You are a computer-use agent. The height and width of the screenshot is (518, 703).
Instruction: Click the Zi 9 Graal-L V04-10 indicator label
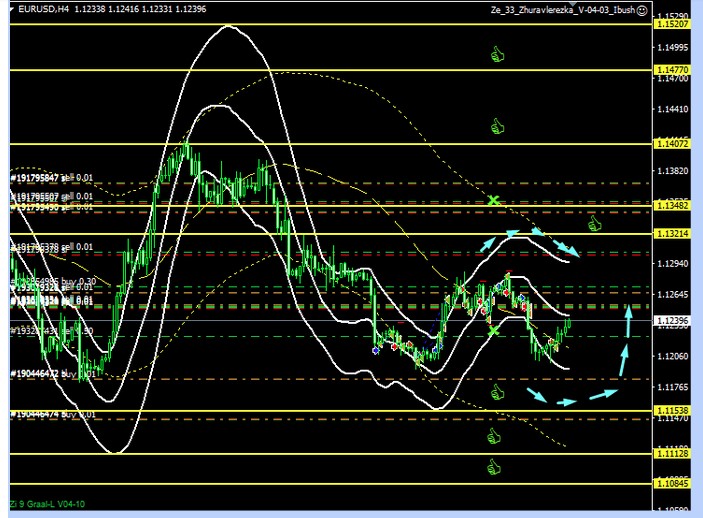[x=45, y=503]
